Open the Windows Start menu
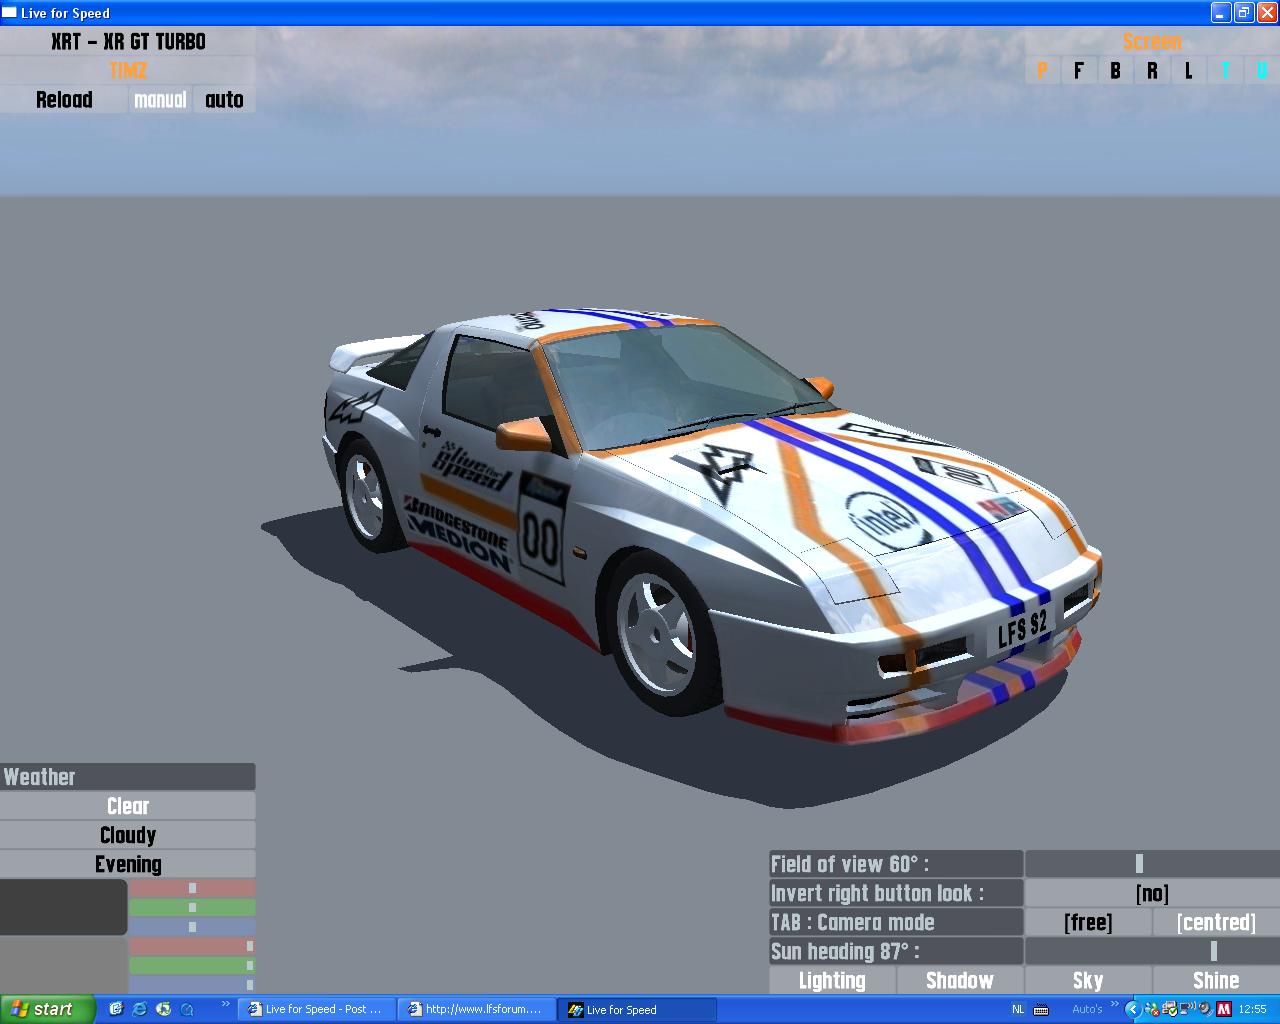 tap(48, 1009)
